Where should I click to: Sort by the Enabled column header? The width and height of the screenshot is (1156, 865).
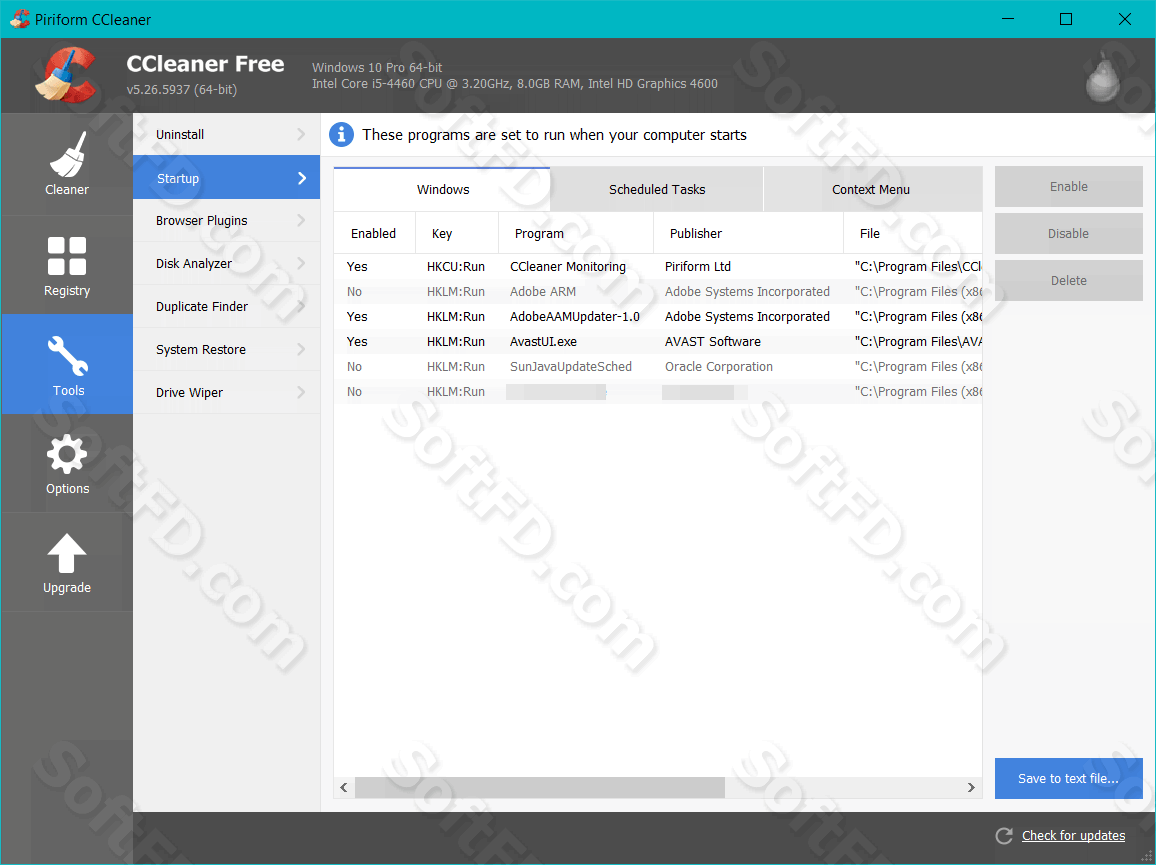point(374,233)
